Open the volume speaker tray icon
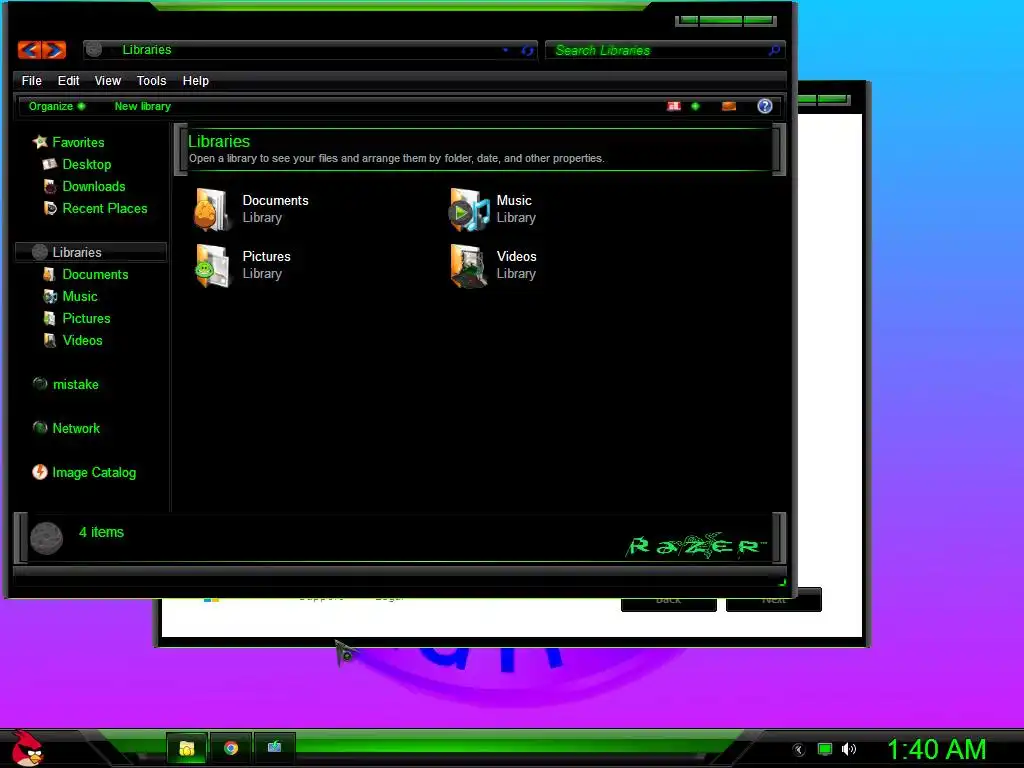 [x=849, y=750]
